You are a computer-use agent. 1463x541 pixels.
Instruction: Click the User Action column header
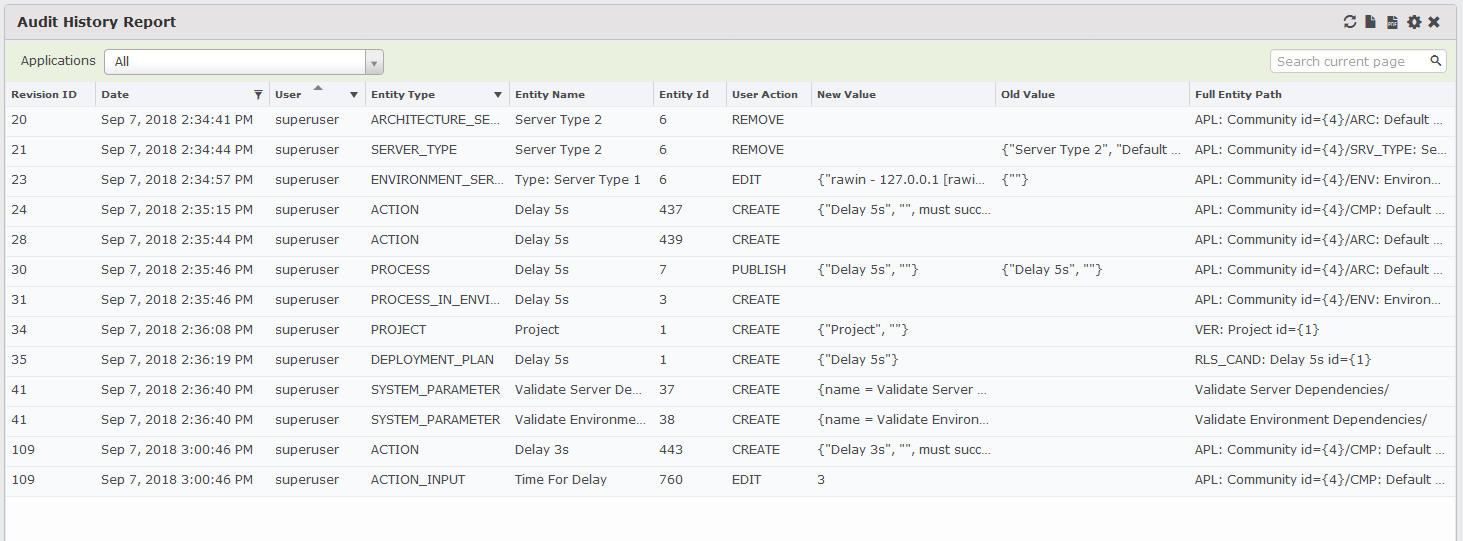pos(769,94)
